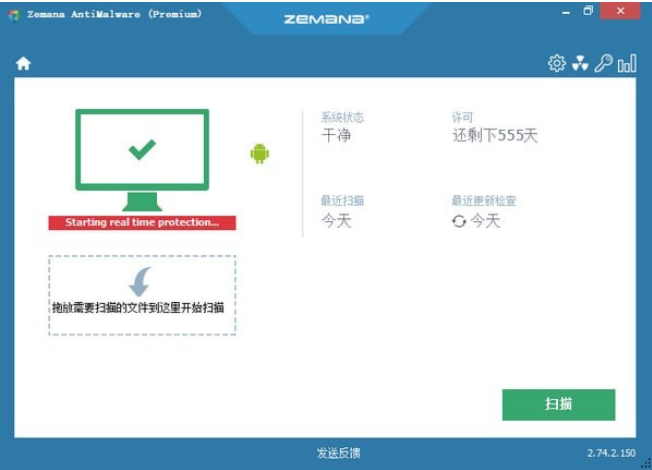The height and width of the screenshot is (470, 652).
Task: Click the version number 2.74.2.150
Action: pyautogui.click(x=611, y=453)
